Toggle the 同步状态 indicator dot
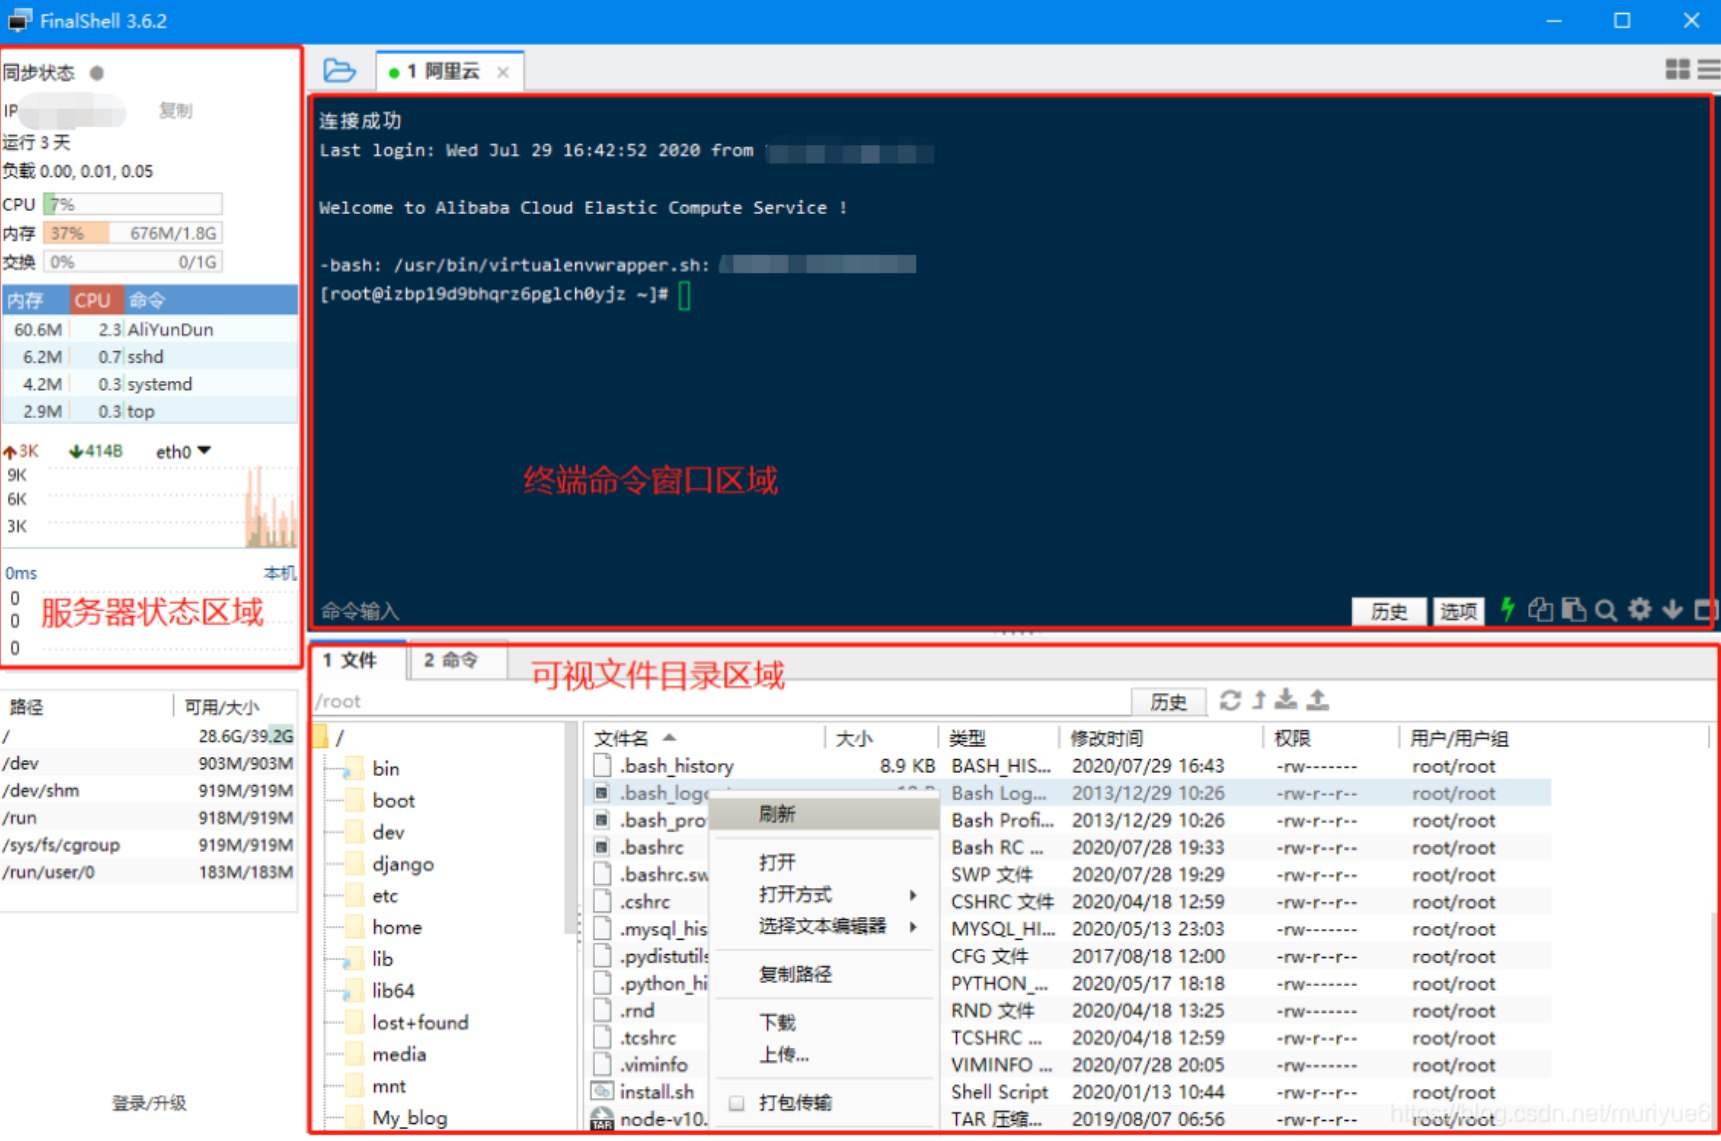Screen dimensions: 1721x1141 point(97,73)
